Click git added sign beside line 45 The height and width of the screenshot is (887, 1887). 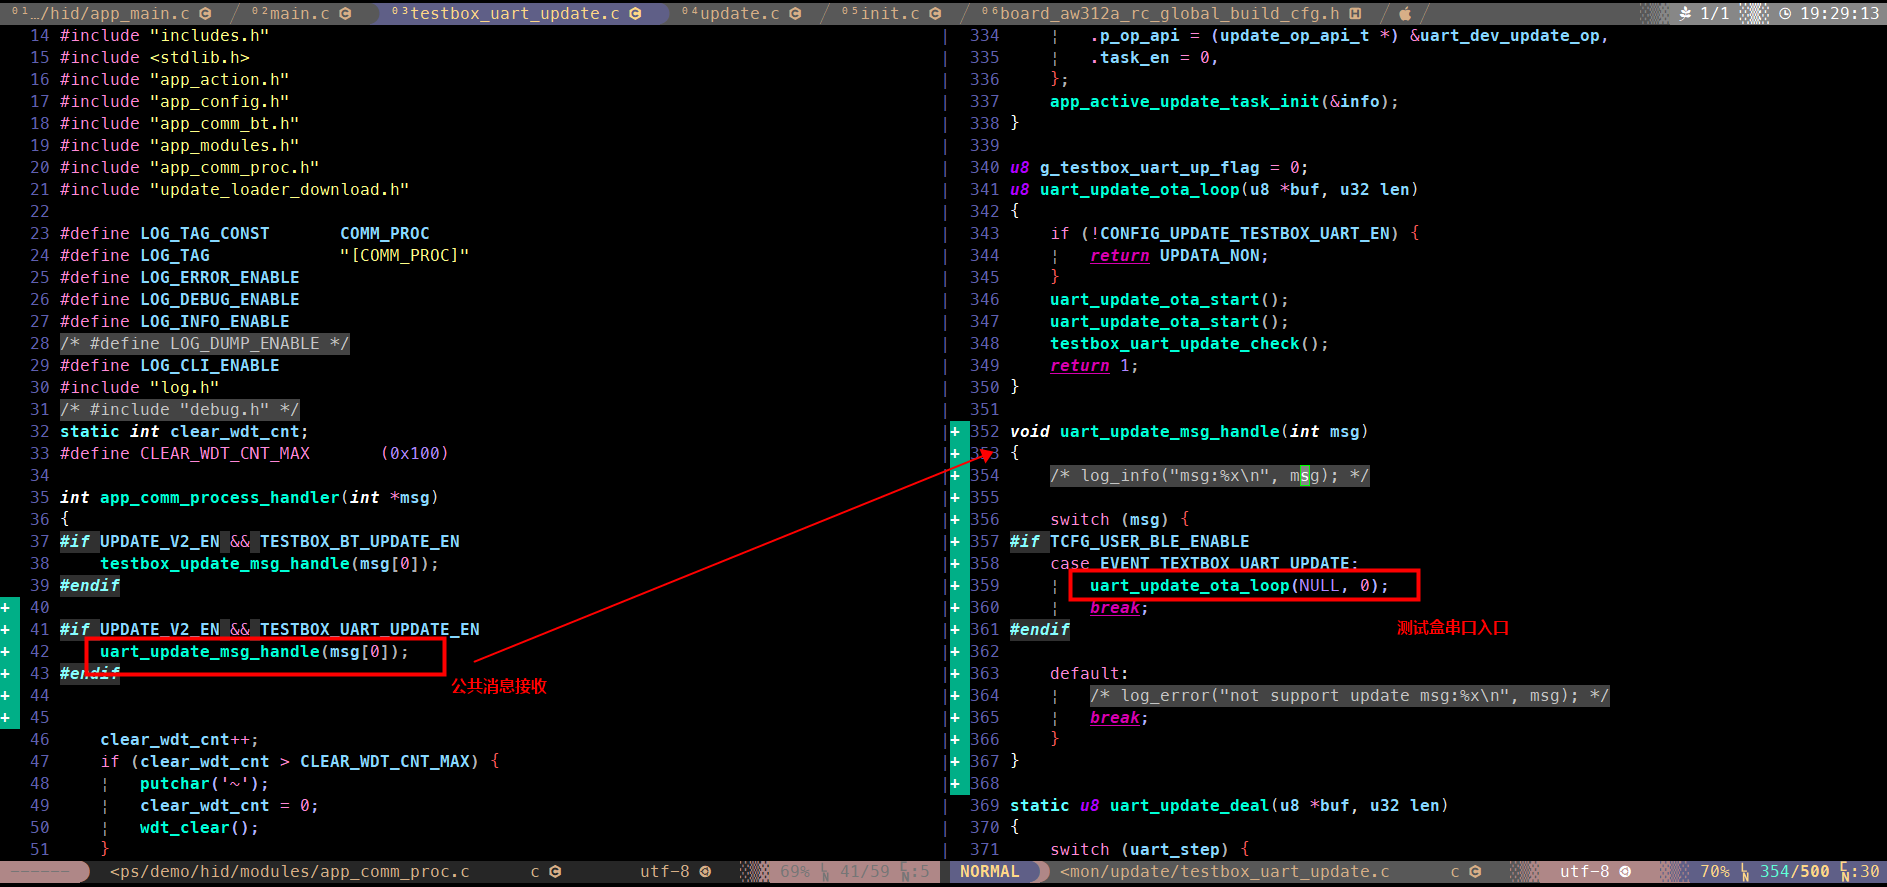(x=6, y=718)
